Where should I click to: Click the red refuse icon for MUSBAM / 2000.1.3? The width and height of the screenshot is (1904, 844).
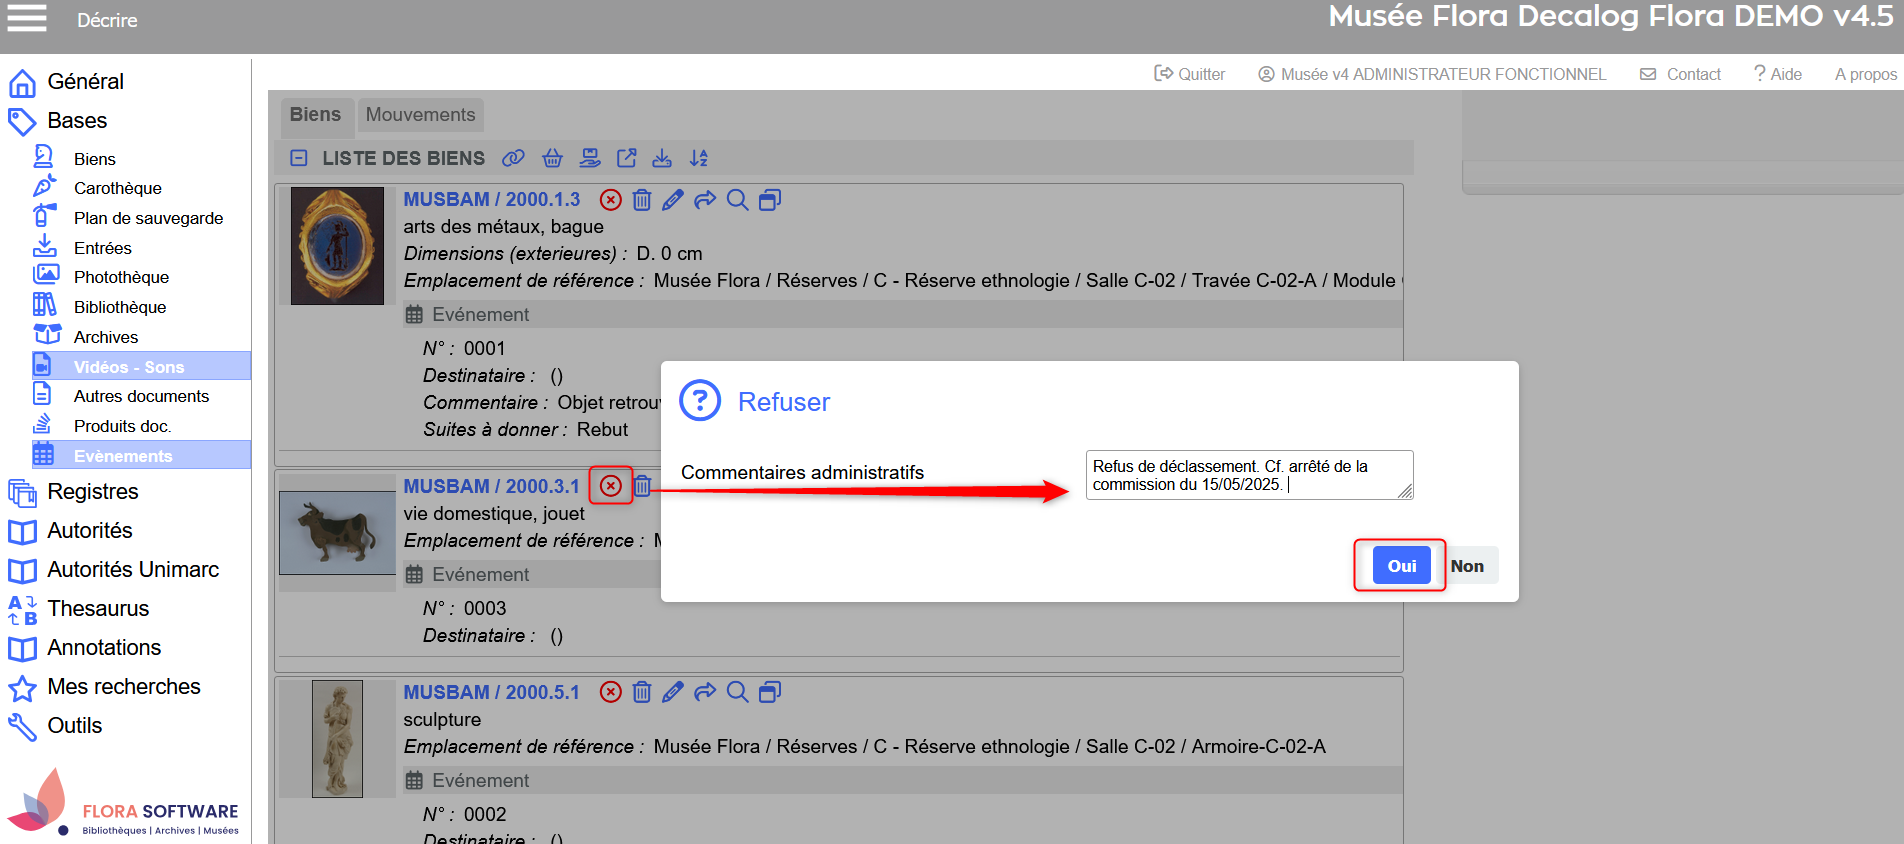[x=611, y=200]
